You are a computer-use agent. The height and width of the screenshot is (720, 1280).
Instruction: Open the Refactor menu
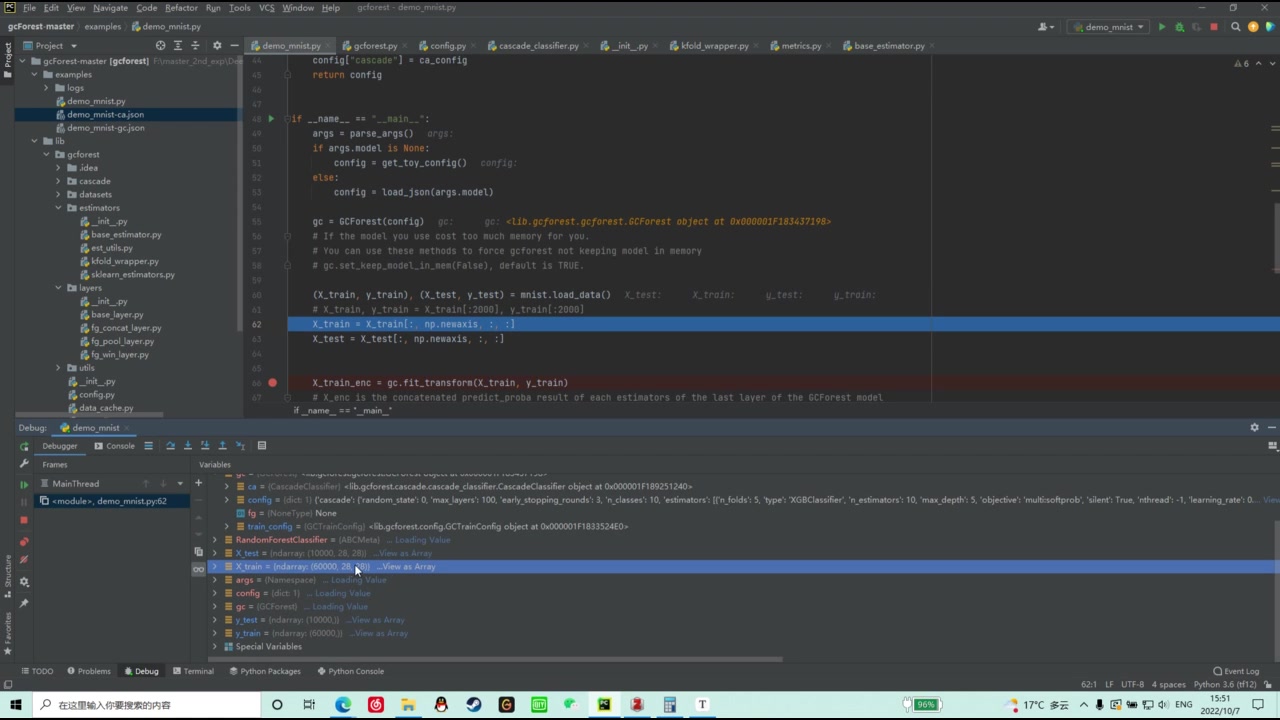181,8
